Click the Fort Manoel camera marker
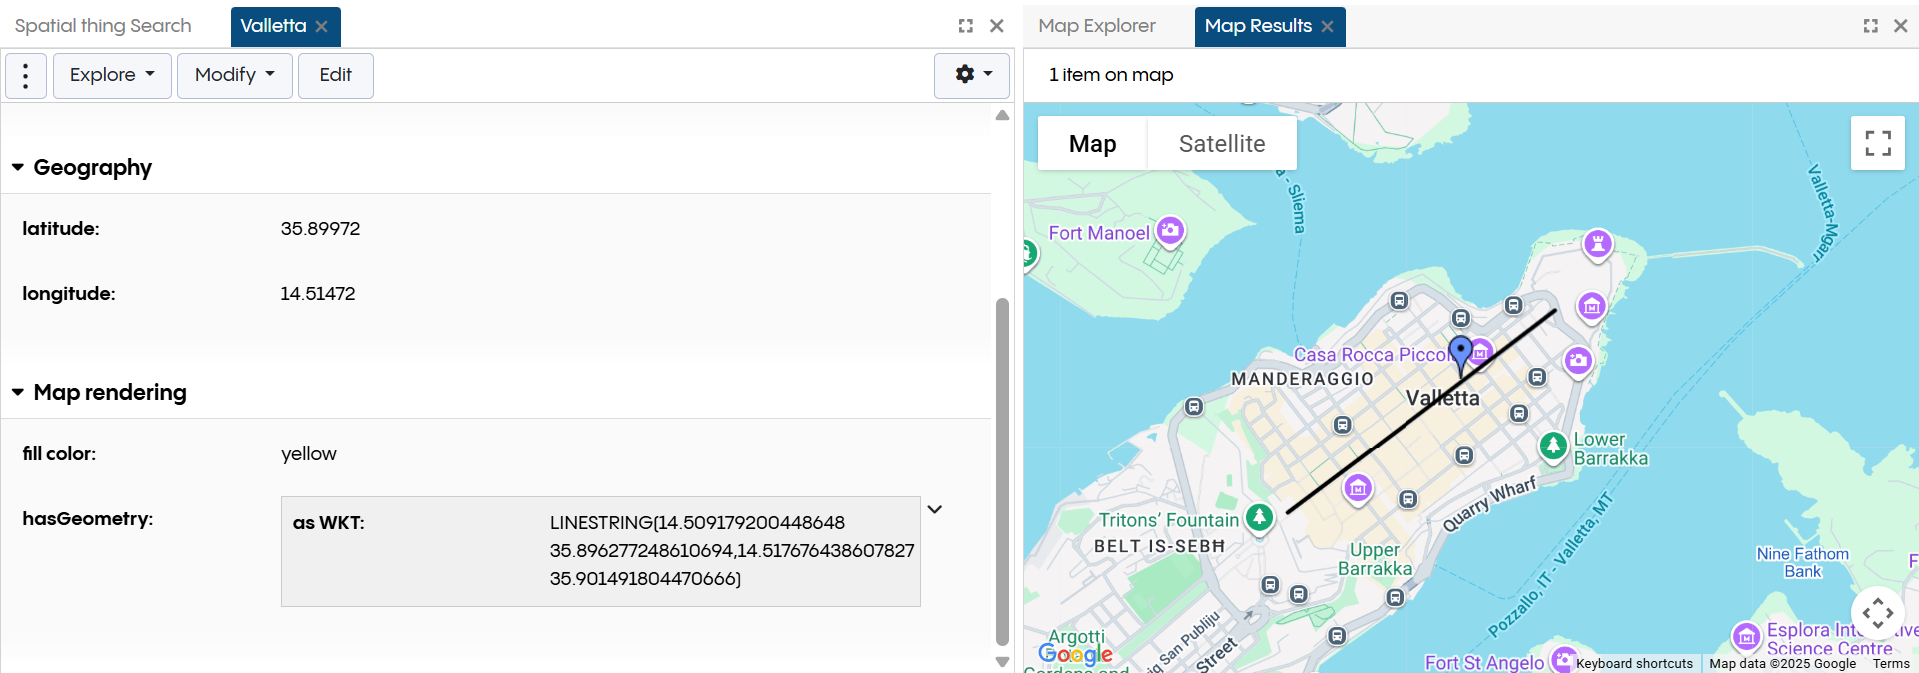1919x673 pixels. (1170, 231)
